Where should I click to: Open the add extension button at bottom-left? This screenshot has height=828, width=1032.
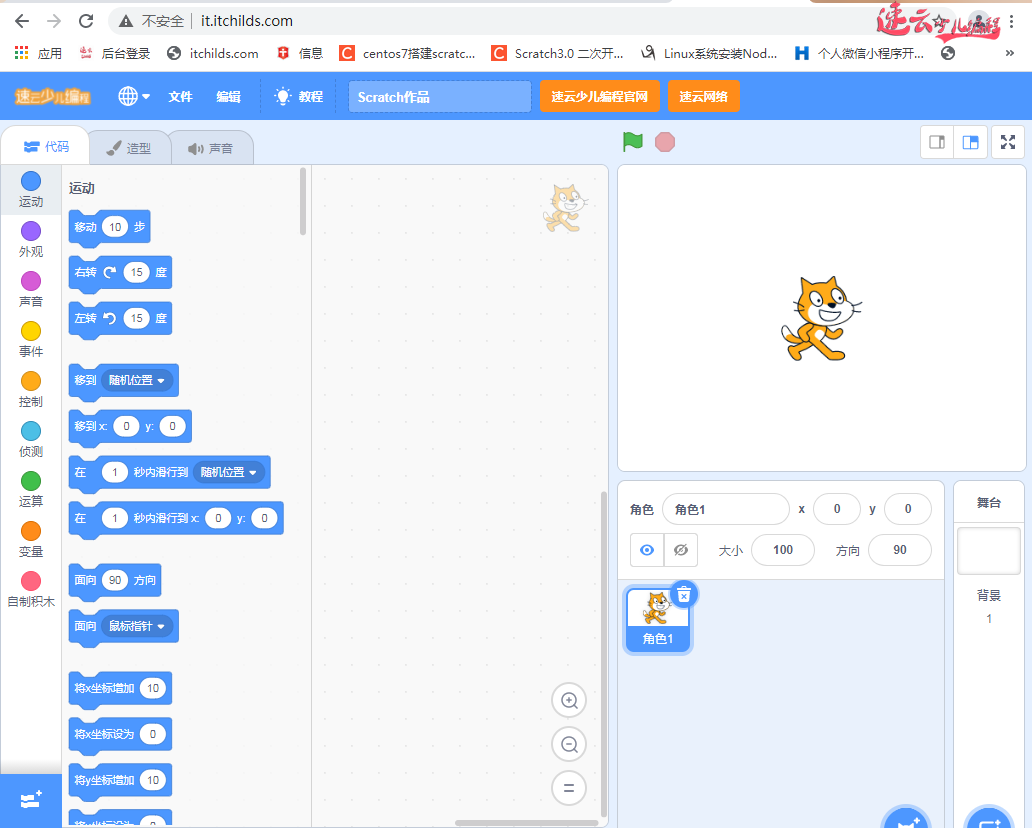coord(30,801)
